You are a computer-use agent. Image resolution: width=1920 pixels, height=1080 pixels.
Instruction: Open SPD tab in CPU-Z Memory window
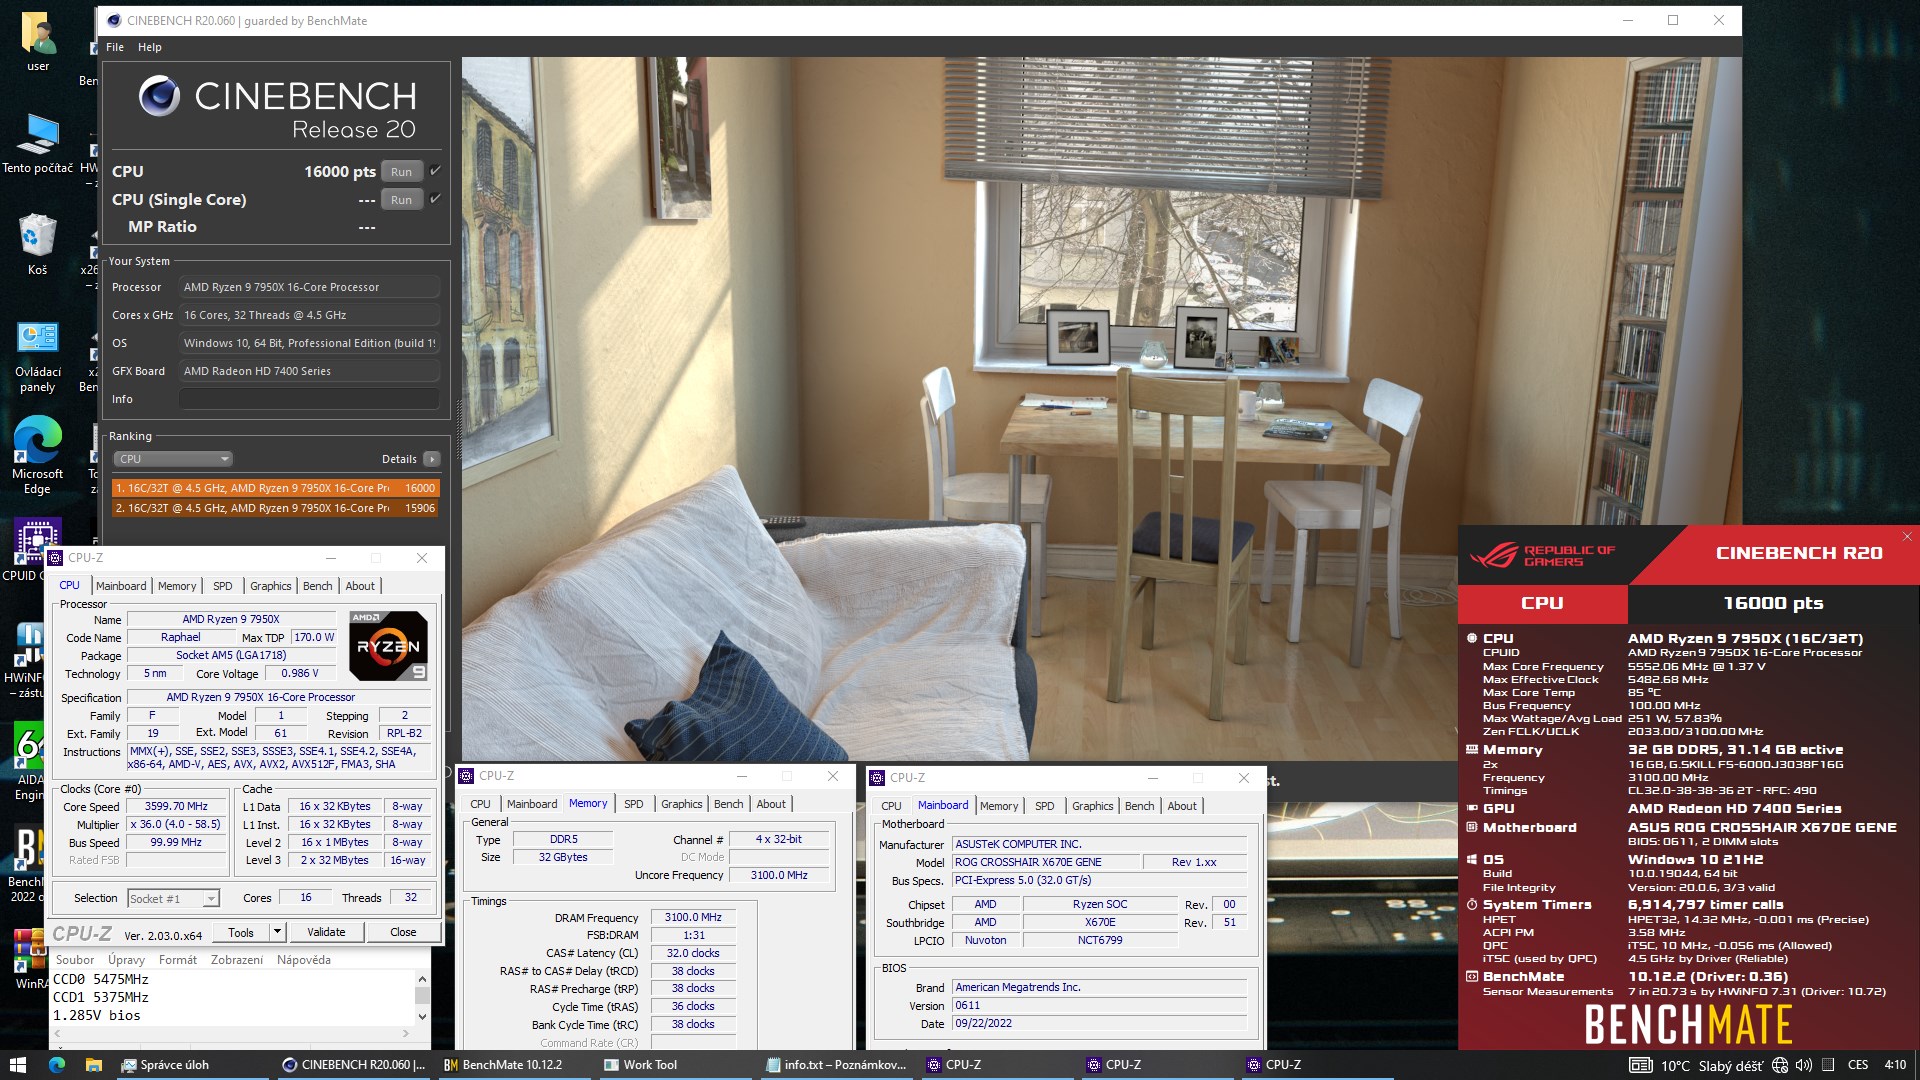633,804
